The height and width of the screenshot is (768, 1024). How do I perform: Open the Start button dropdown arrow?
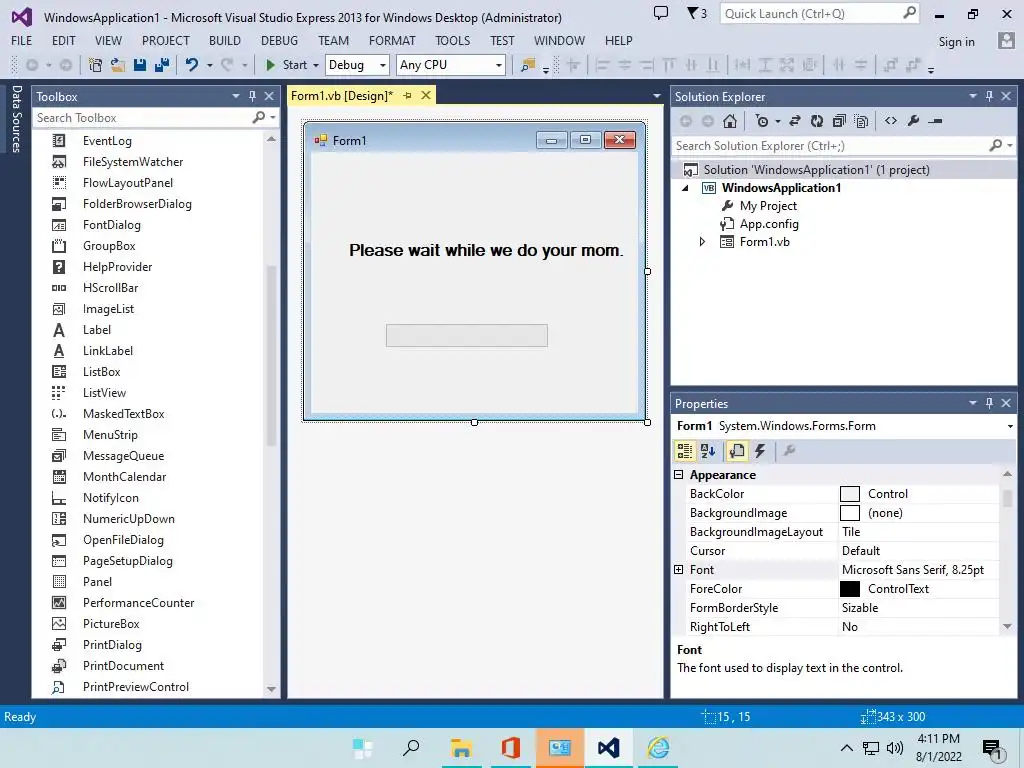click(316, 65)
